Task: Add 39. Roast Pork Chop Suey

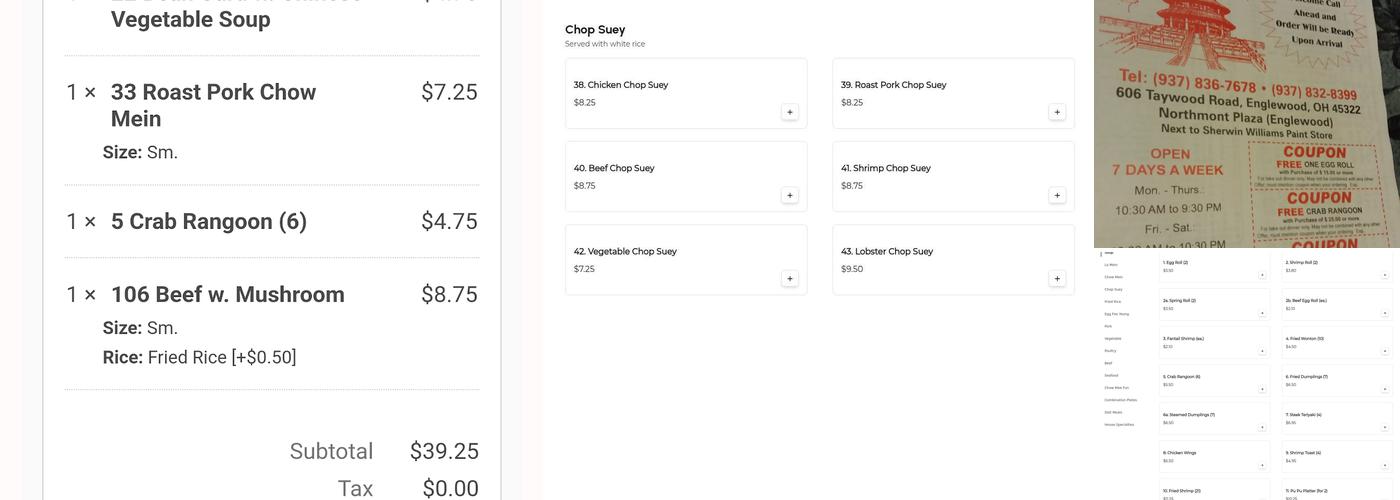Action: coord(1057,112)
